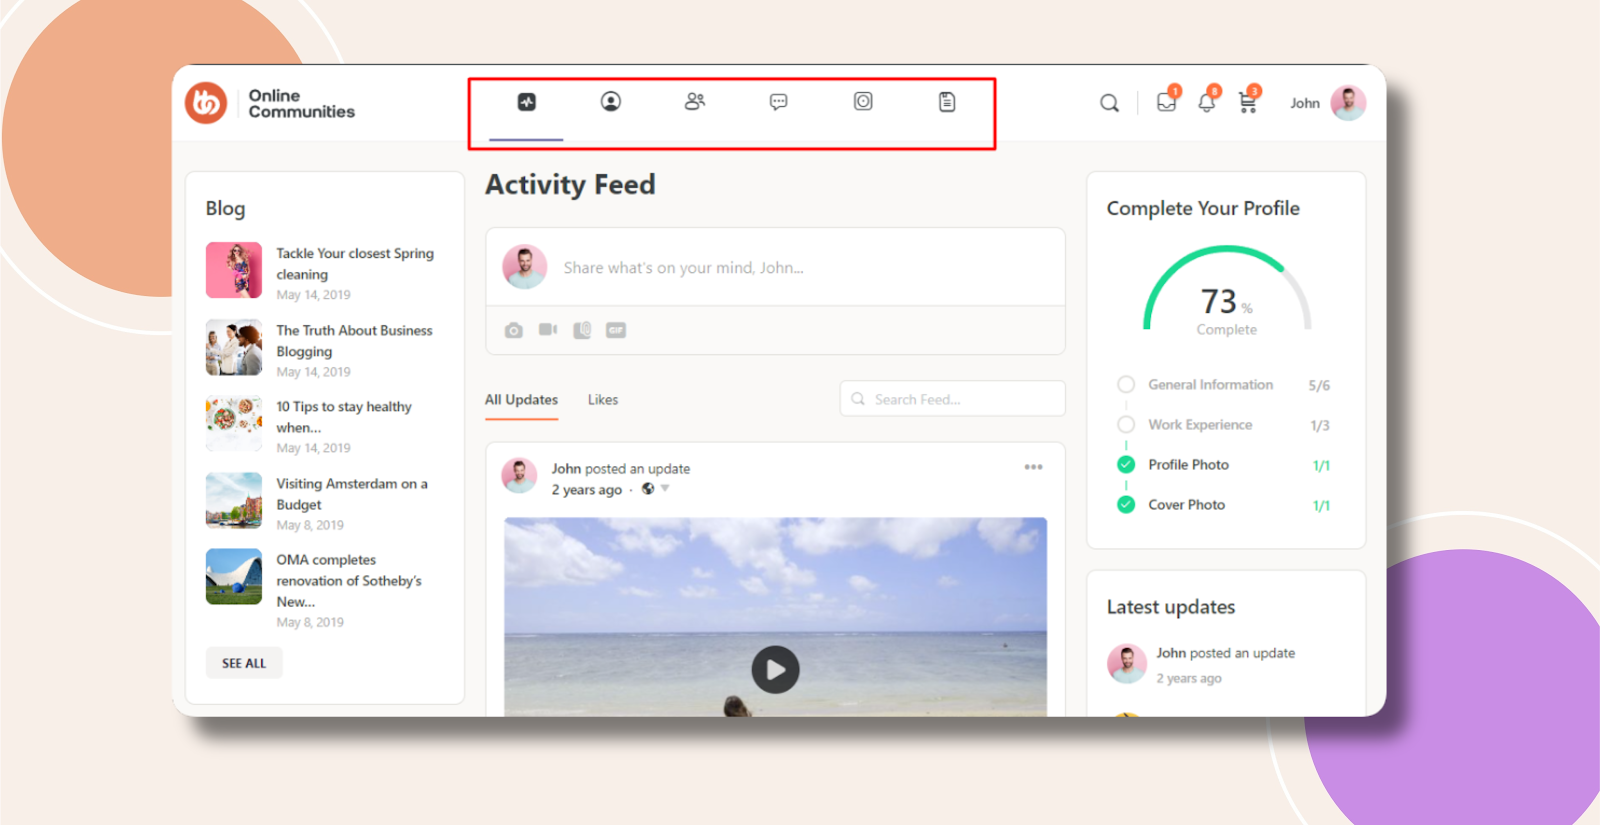The width and height of the screenshot is (1600, 825).
Task: Open the Activity feed nav icon
Action: [x=527, y=102]
